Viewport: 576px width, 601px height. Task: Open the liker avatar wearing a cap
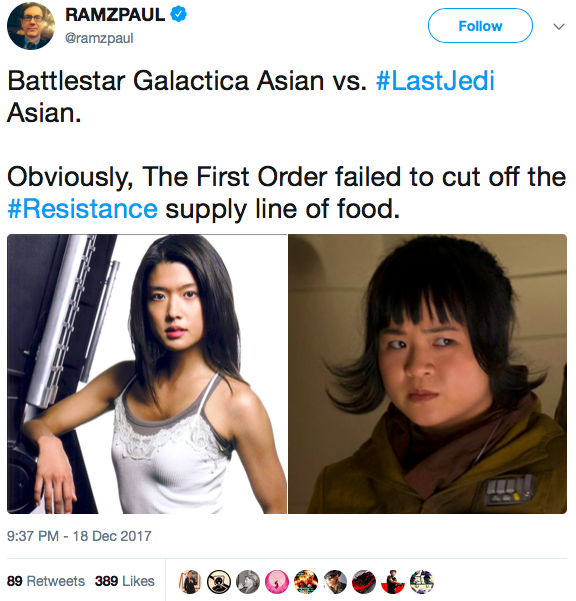[335, 581]
